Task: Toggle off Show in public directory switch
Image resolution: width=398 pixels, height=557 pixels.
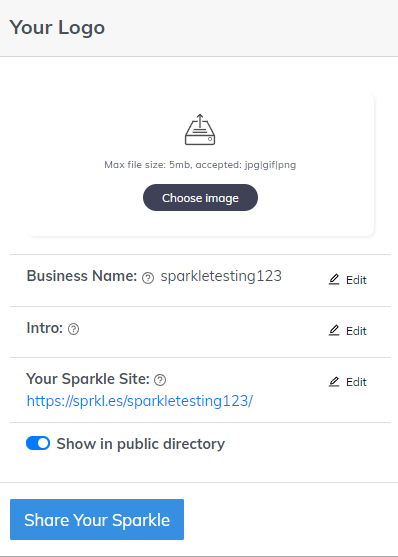Action: pyautogui.click(x=38, y=443)
